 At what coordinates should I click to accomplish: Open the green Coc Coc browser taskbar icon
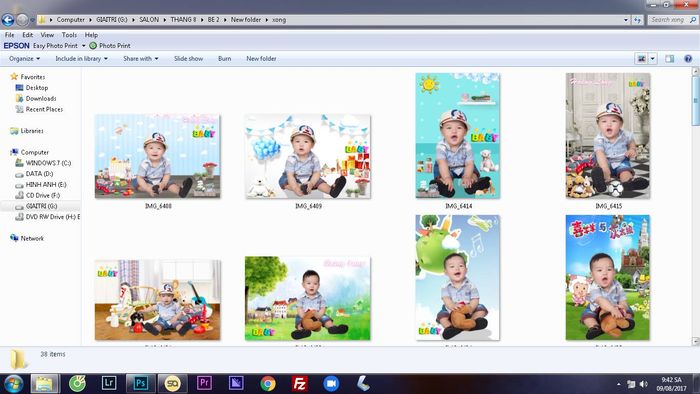pos(77,383)
